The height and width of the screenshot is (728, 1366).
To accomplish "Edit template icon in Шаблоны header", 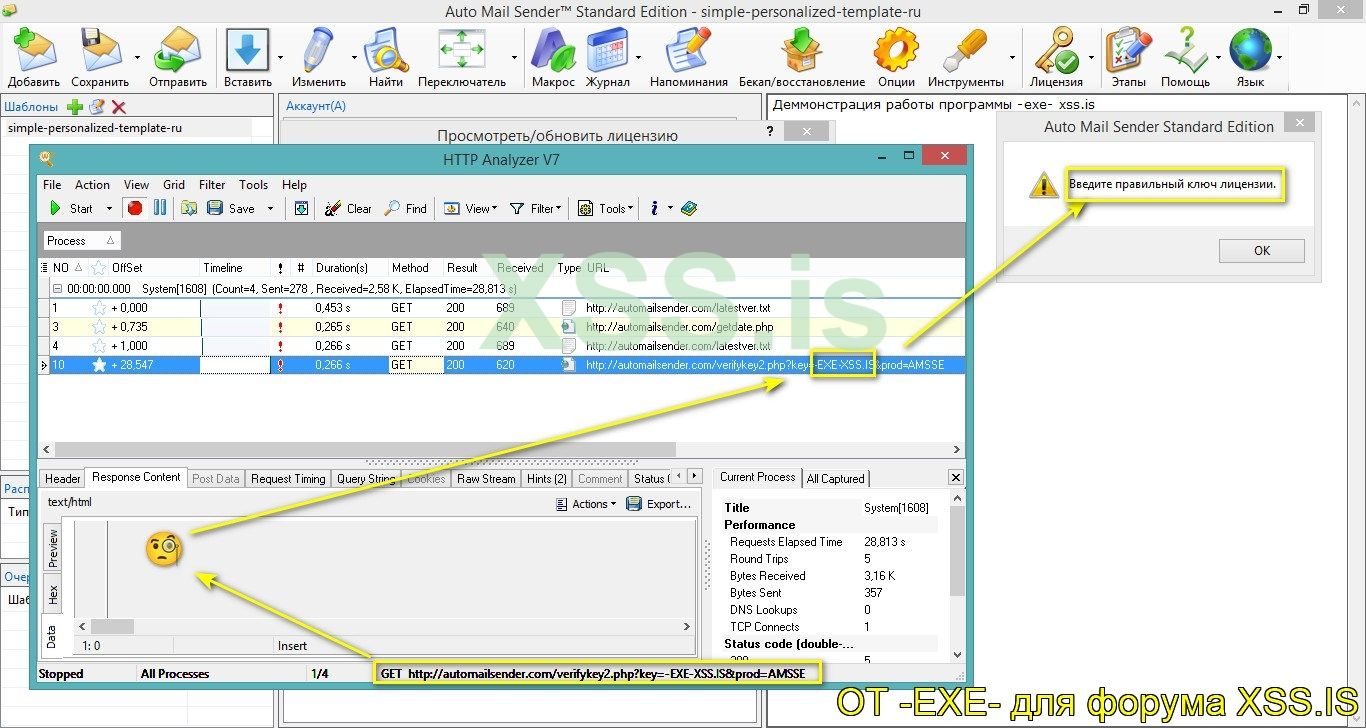I will click(x=97, y=107).
